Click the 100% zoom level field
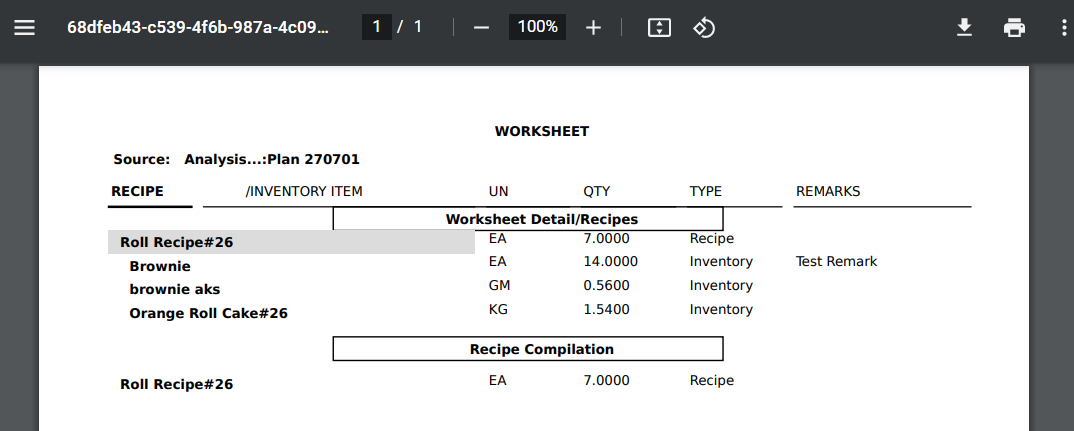Image resolution: width=1074 pixels, height=431 pixels. [x=537, y=27]
